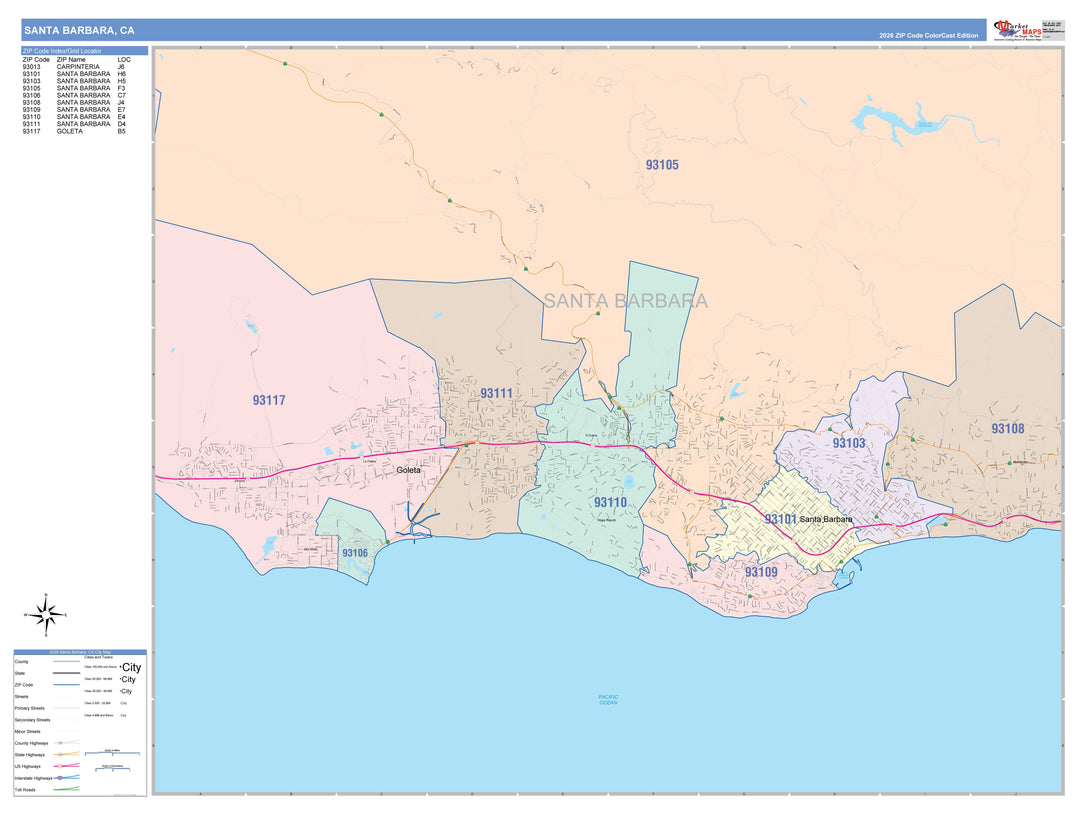Click index row with location C7
The image size is (1080, 814).
pos(74,95)
